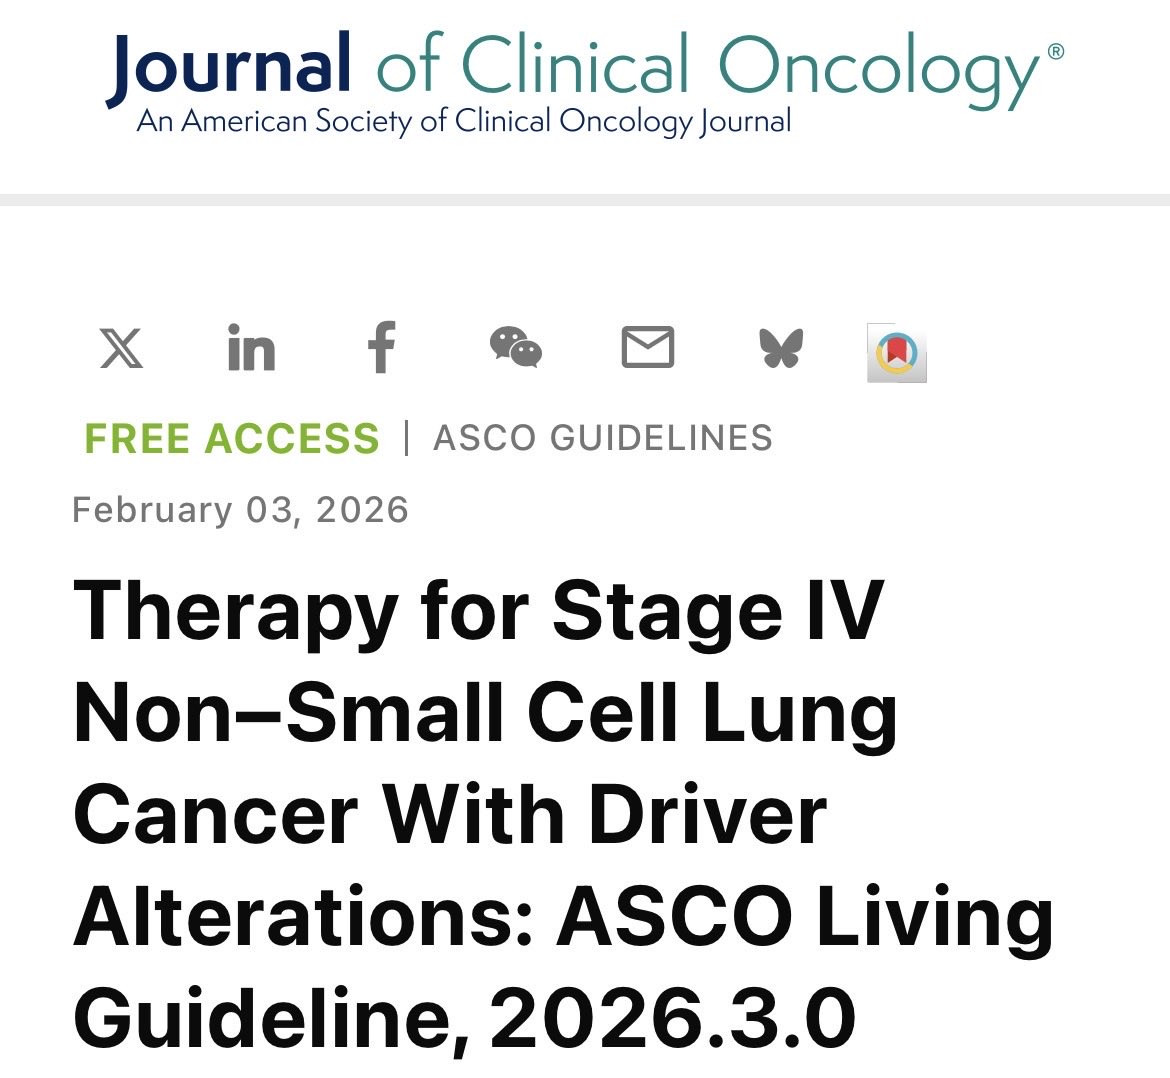
Task: Click 'Non–Small Cell Lung' line of the title
Action: click(485, 714)
